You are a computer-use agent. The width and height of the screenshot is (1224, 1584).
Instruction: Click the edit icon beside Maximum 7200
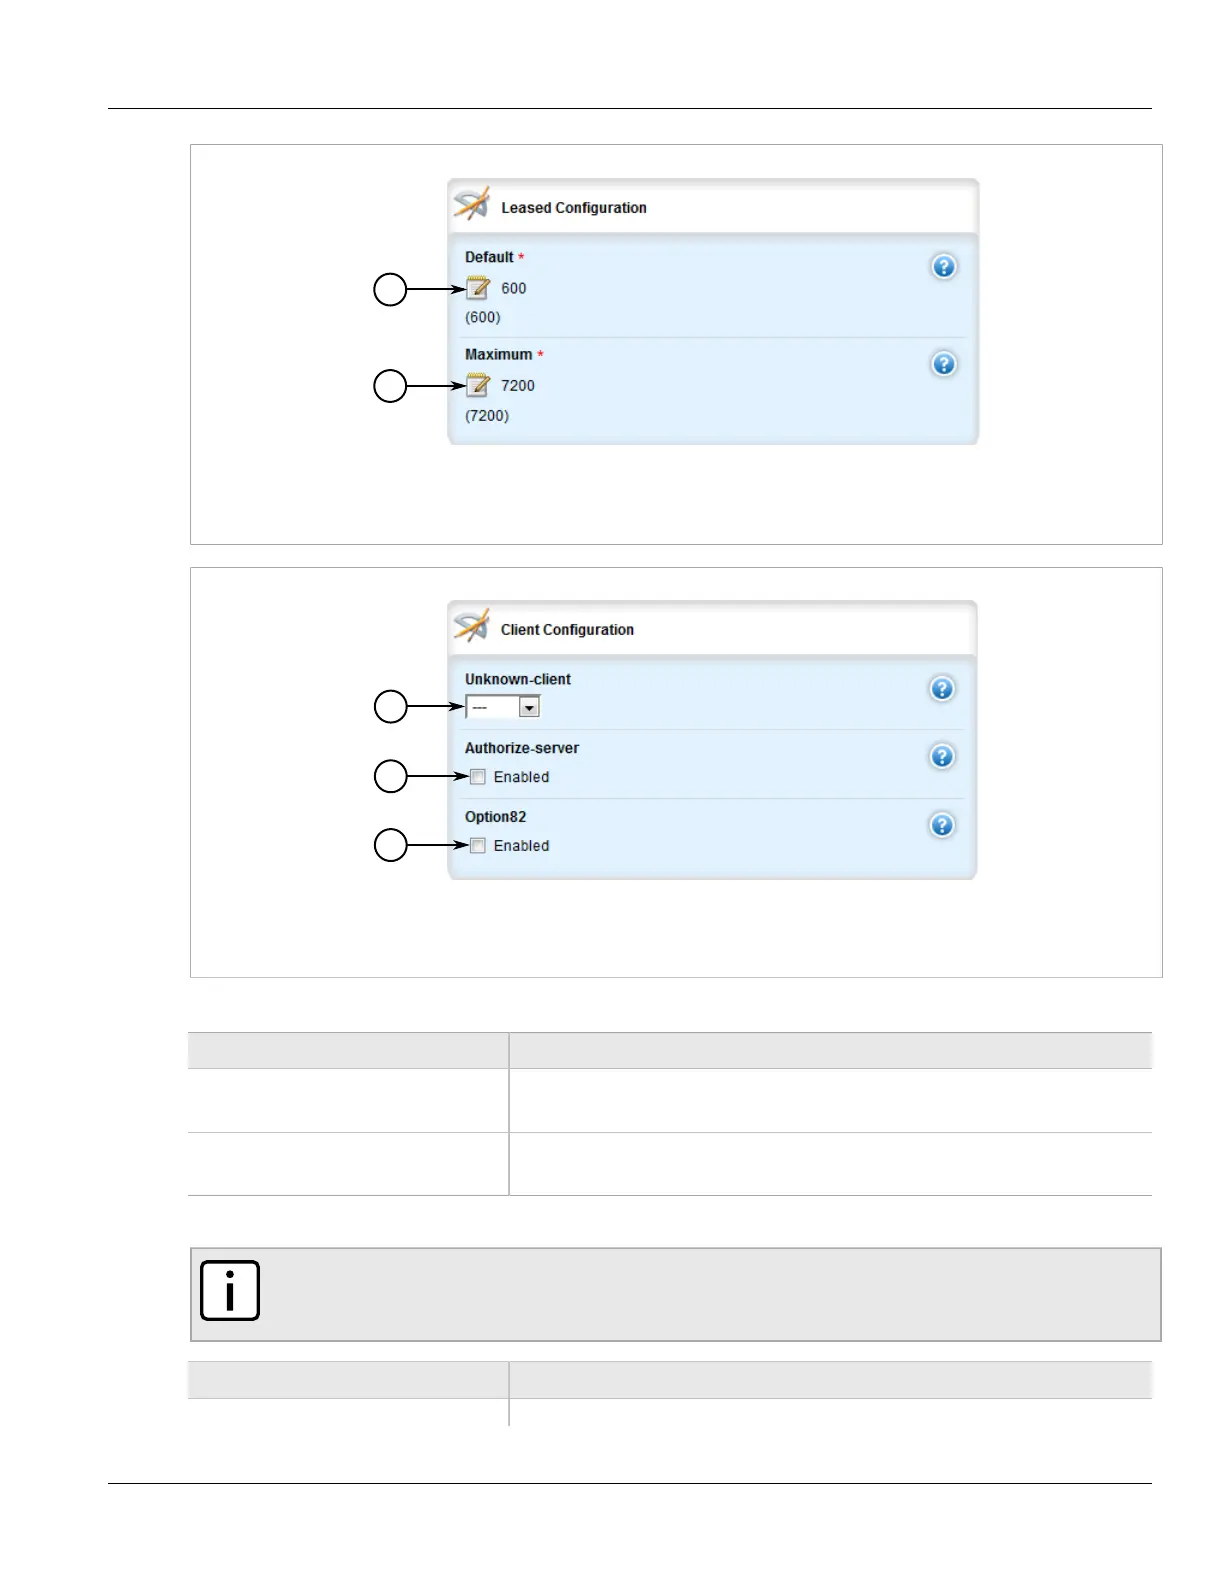tap(478, 386)
